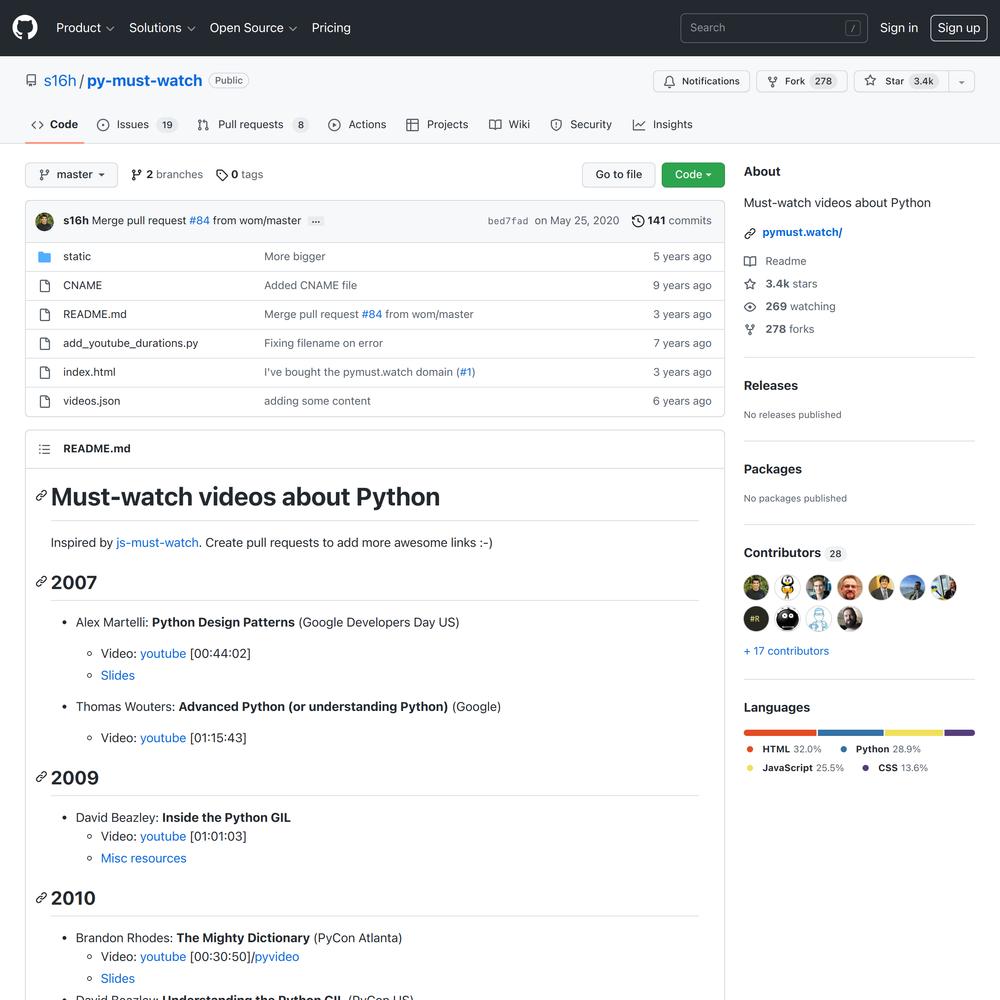Viewport: 1000px width, 1000px height.
Task: Open the Code tab
Action: click(x=55, y=125)
